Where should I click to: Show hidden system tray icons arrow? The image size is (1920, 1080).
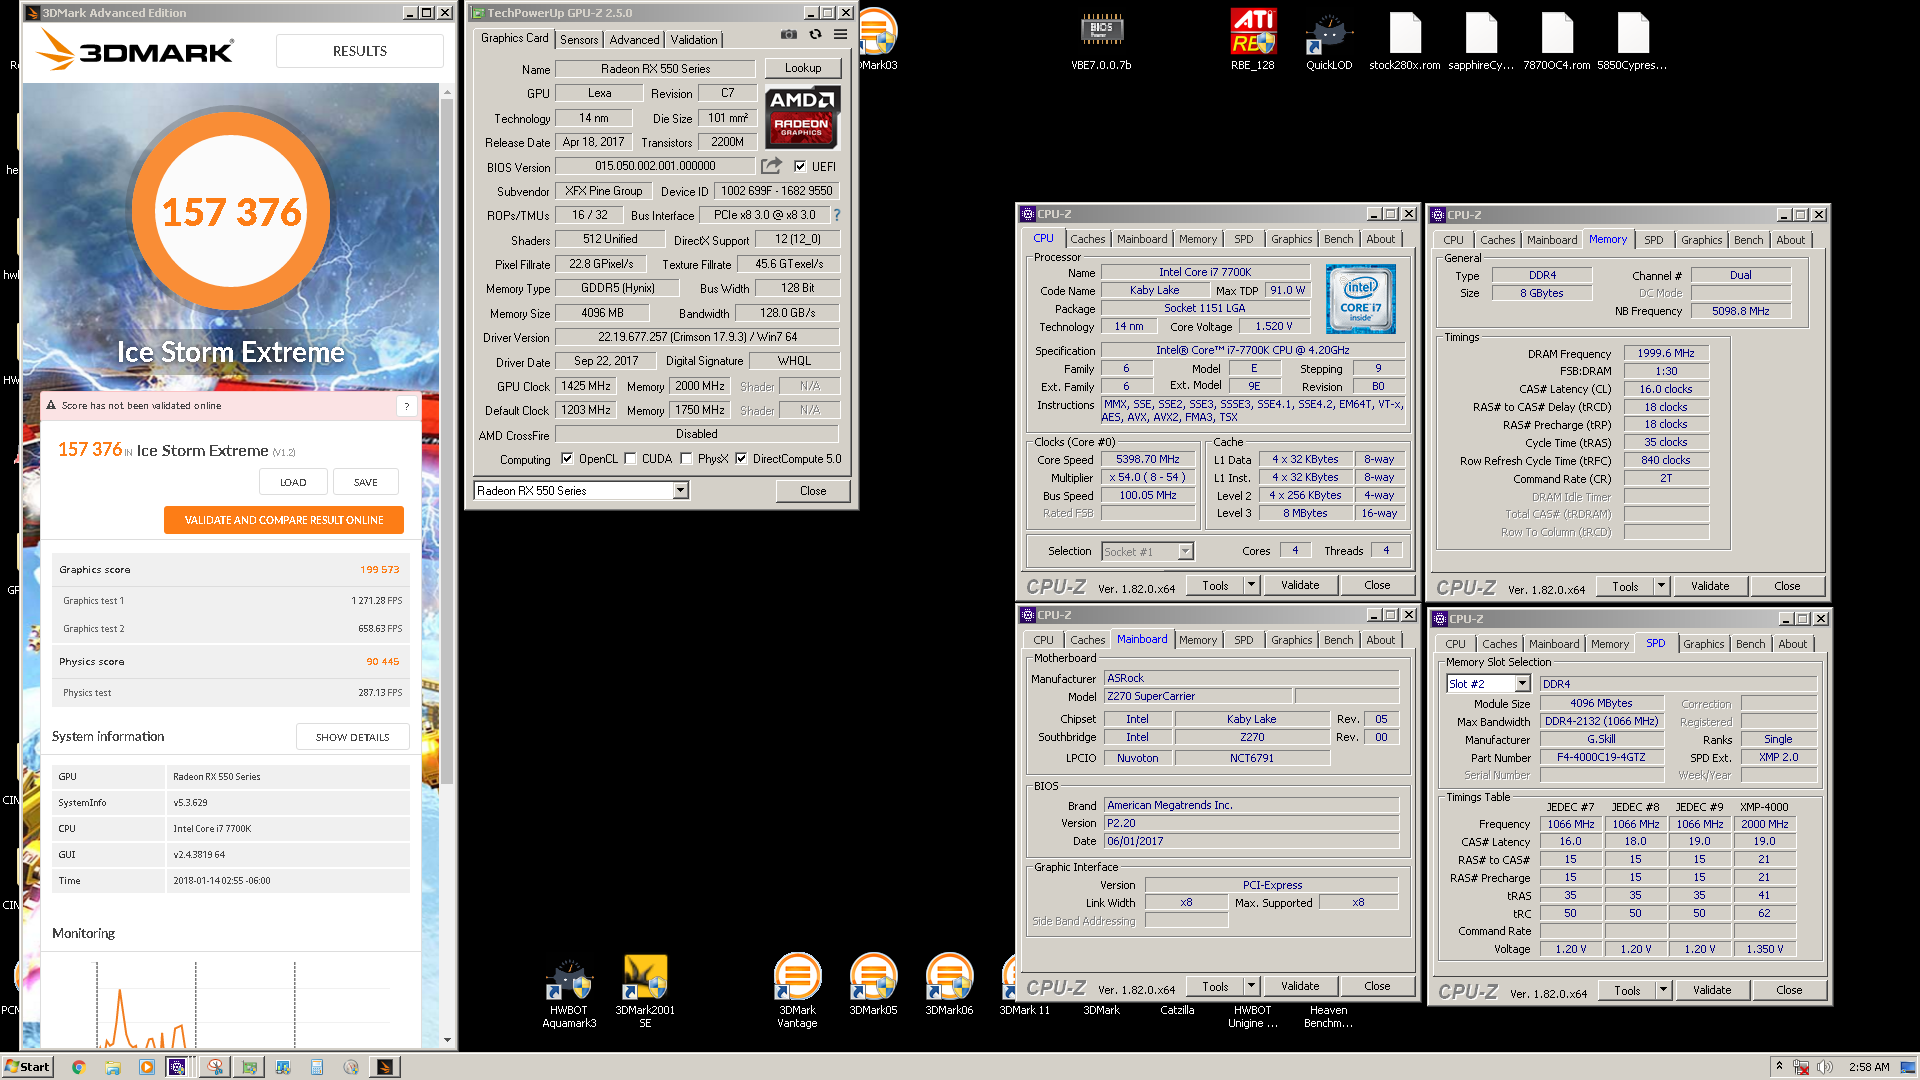[1779, 1066]
